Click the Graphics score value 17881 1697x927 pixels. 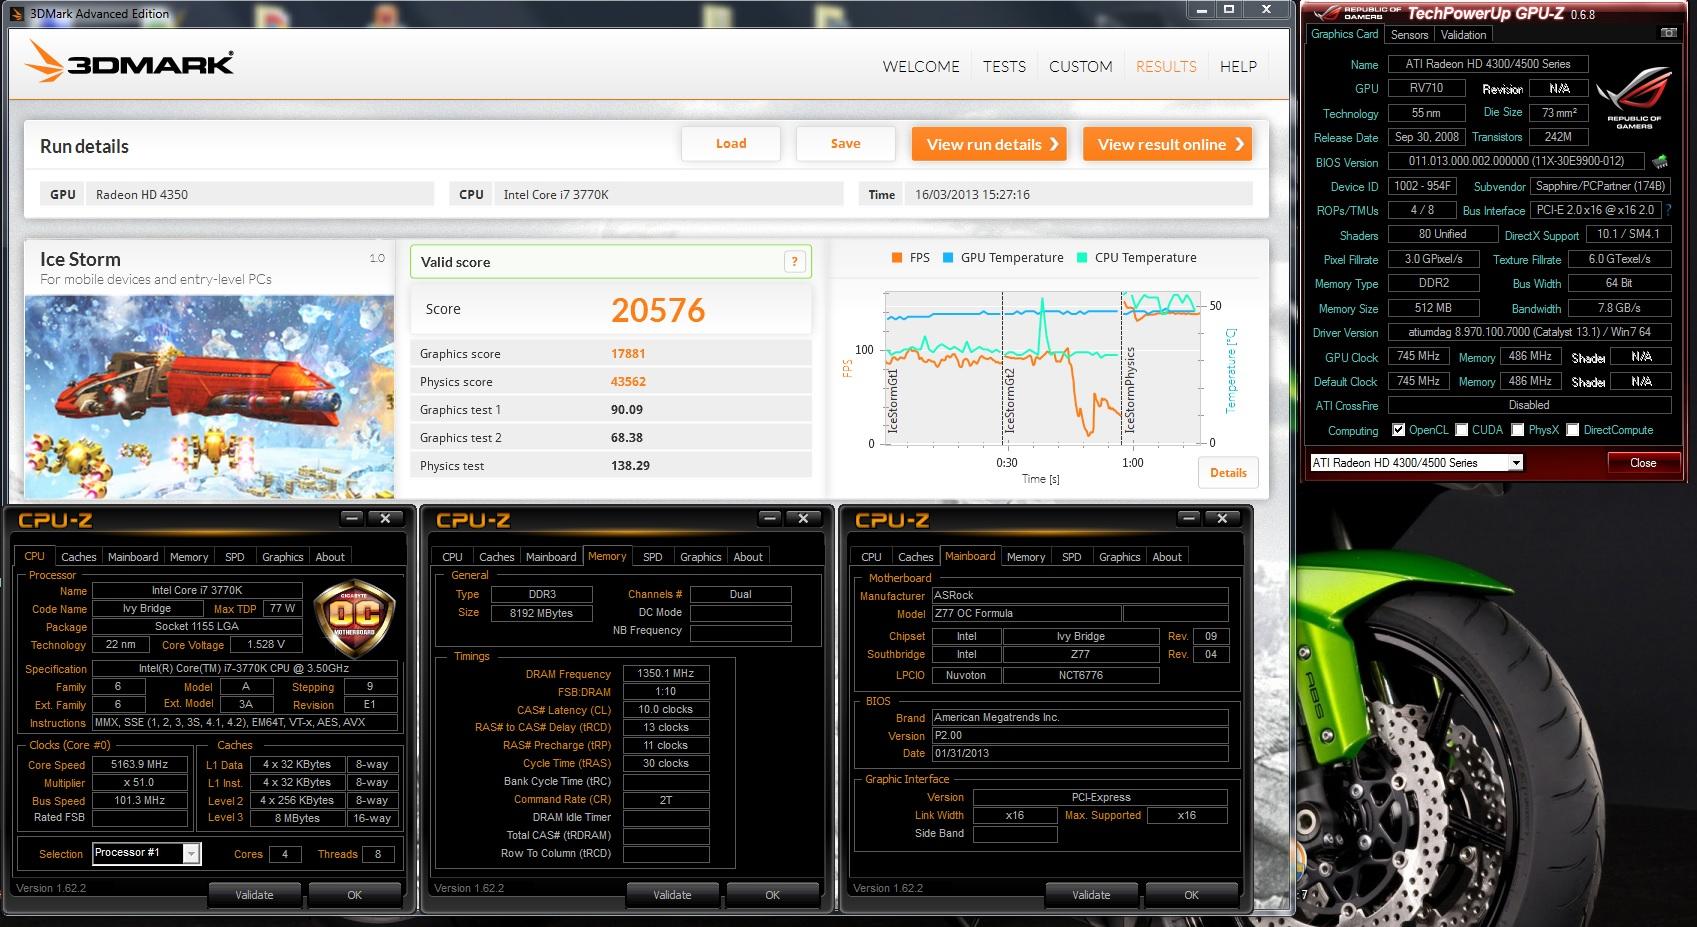(628, 353)
